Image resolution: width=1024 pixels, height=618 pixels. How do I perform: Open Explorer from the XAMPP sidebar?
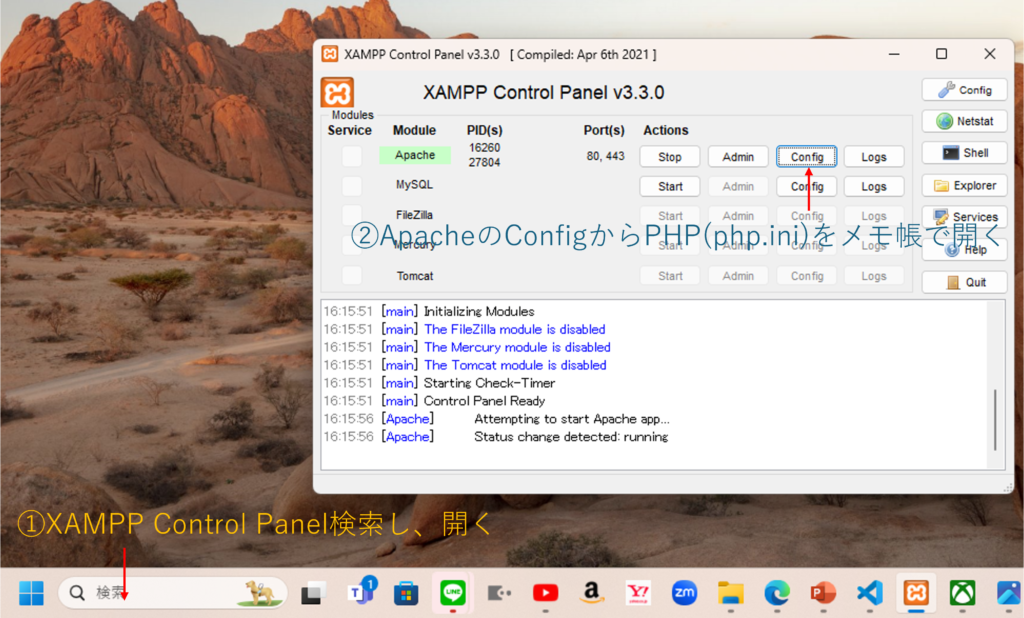(x=964, y=185)
